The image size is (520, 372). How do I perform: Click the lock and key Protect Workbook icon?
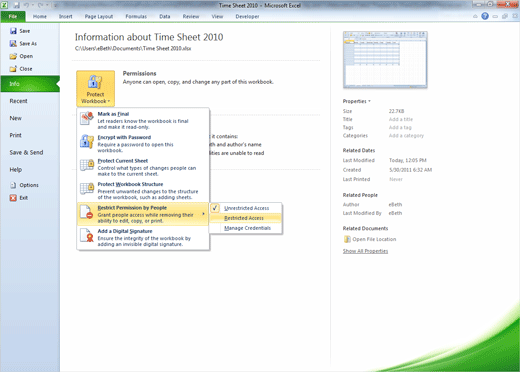coord(95,82)
